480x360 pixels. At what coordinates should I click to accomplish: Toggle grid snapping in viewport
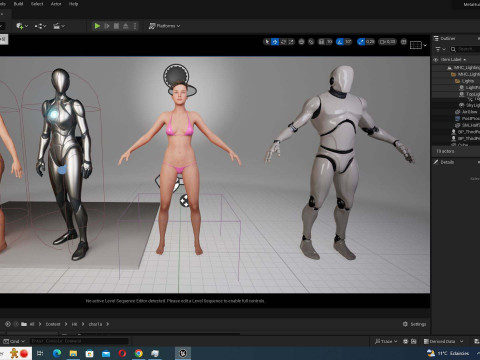coord(321,42)
